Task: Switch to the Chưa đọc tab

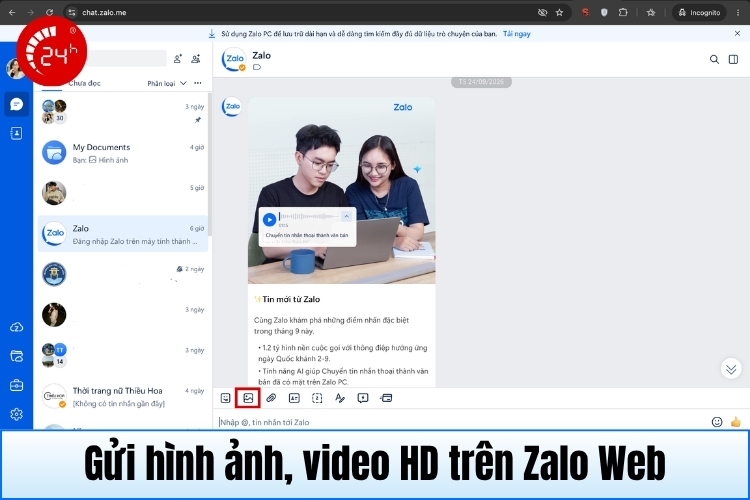Action: pos(84,83)
